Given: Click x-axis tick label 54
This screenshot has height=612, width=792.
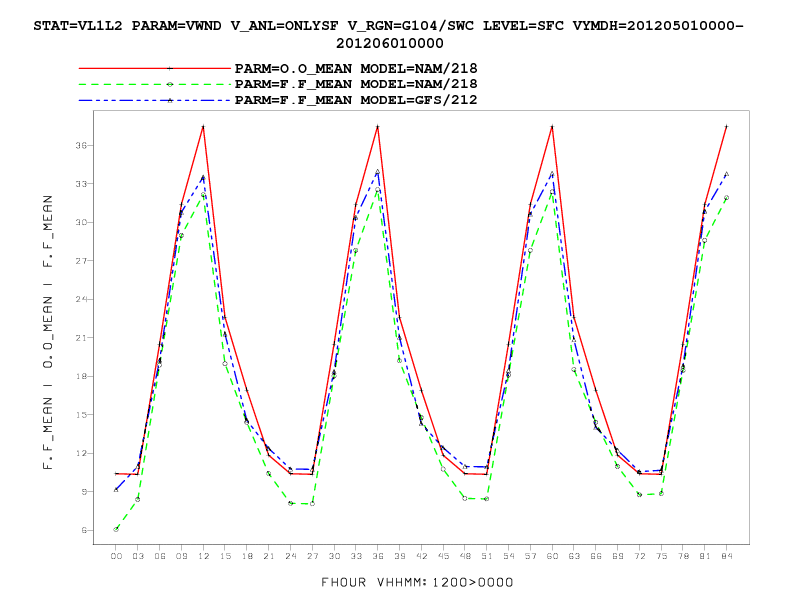Looking at the screenshot, I should click(508, 556).
